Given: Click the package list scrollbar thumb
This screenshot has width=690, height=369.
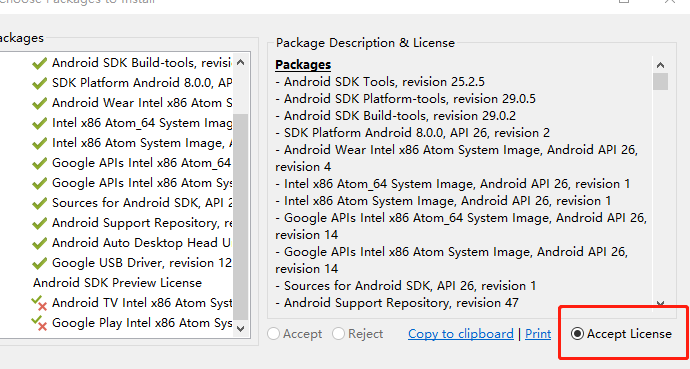Looking at the screenshot, I should tap(240, 216).
